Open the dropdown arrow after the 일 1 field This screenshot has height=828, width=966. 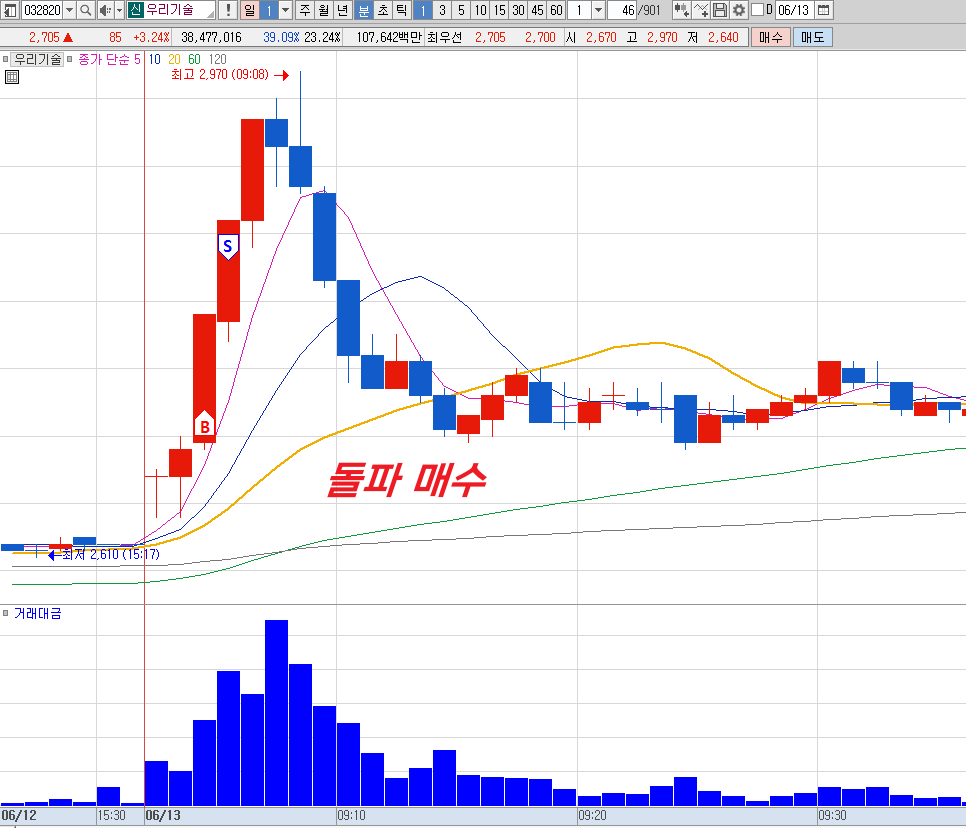285,10
